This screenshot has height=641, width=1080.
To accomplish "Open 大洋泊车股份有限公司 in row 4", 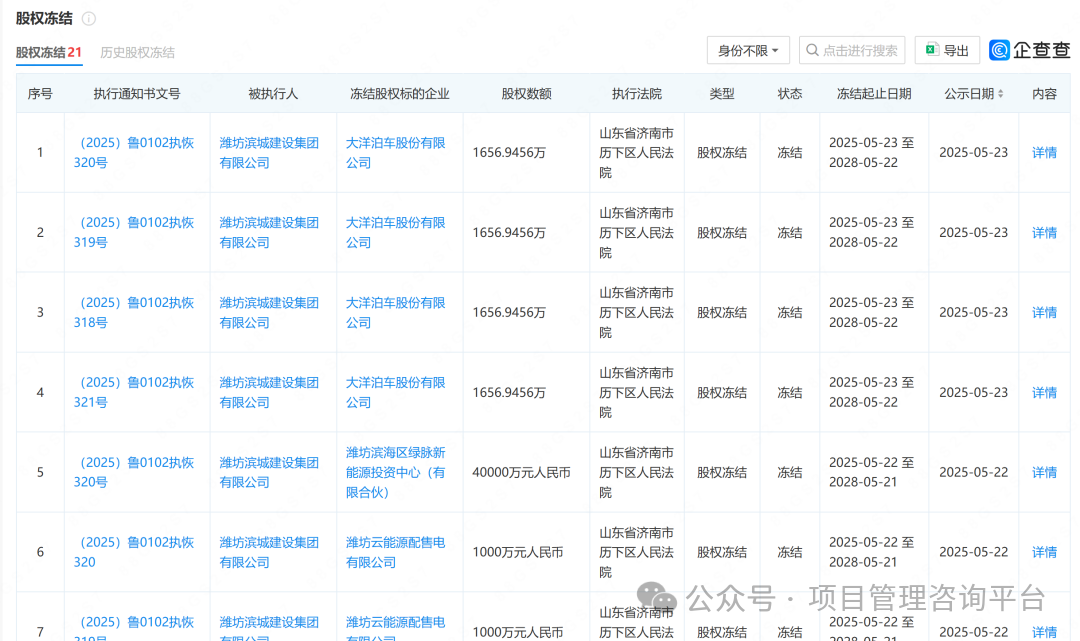I will [x=396, y=392].
